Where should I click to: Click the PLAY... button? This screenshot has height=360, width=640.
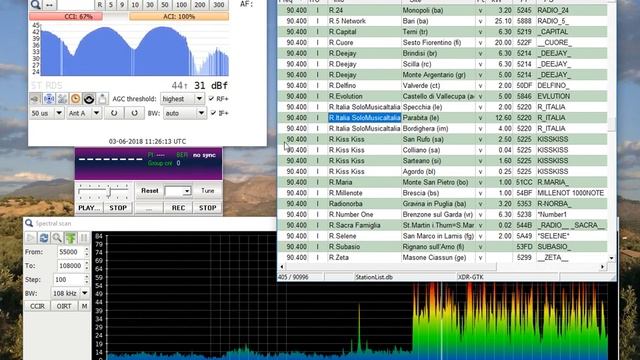[89, 208]
